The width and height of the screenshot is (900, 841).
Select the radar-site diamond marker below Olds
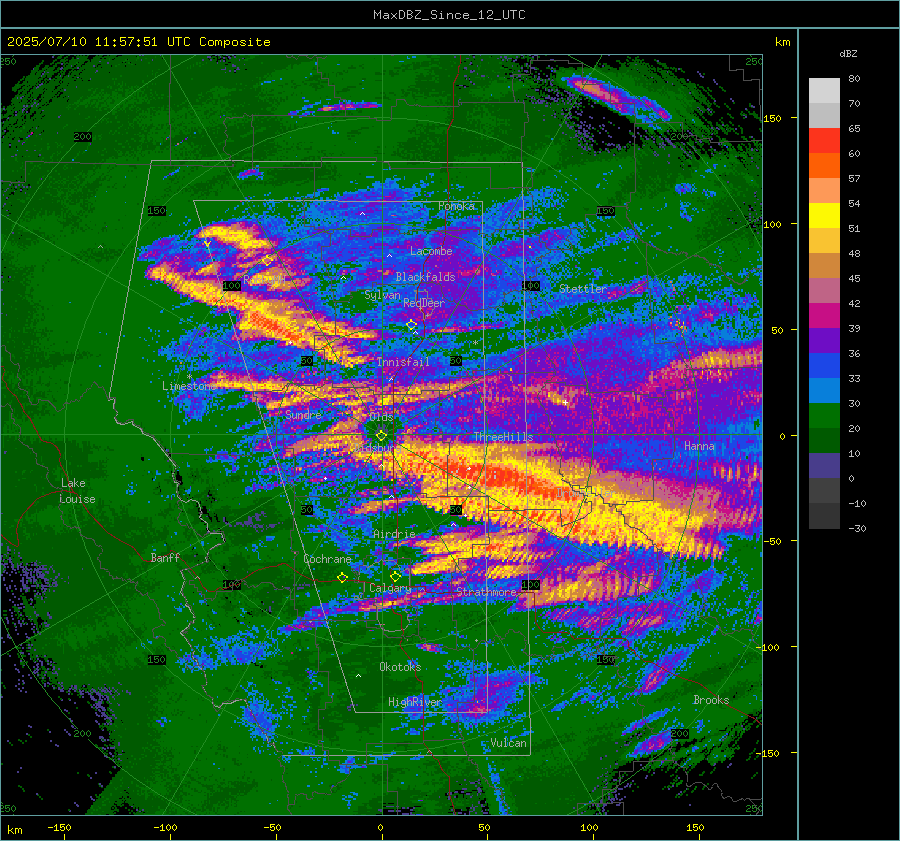tap(381, 436)
